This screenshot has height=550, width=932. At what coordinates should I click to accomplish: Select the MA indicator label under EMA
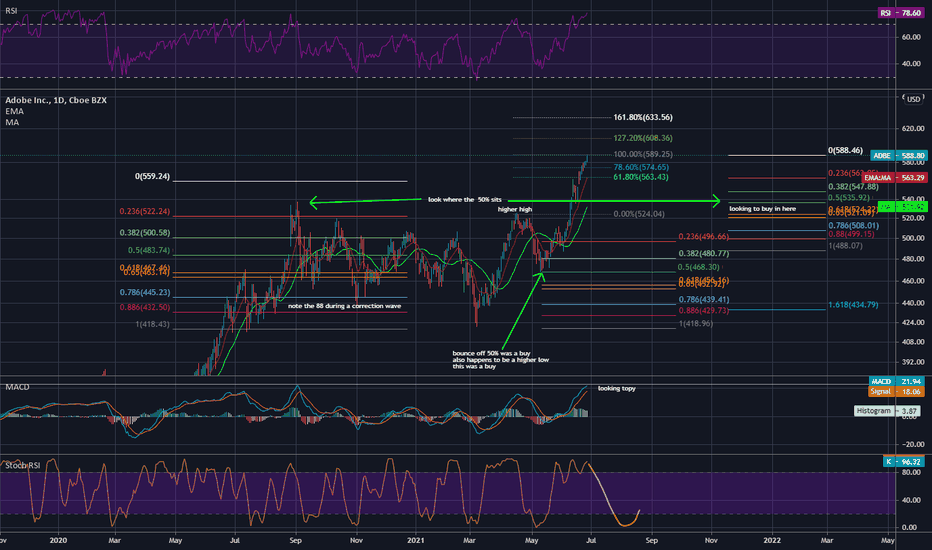tap(12, 122)
